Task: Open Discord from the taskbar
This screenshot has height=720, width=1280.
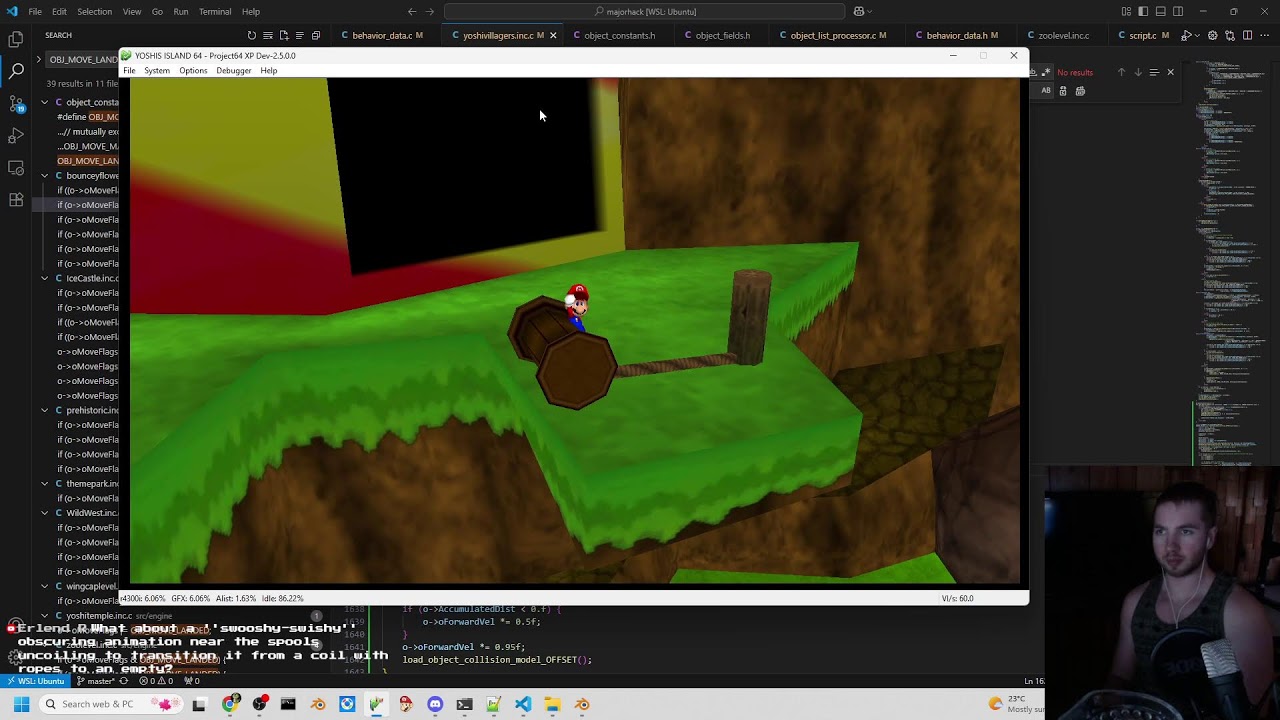Action: pos(435,704)
